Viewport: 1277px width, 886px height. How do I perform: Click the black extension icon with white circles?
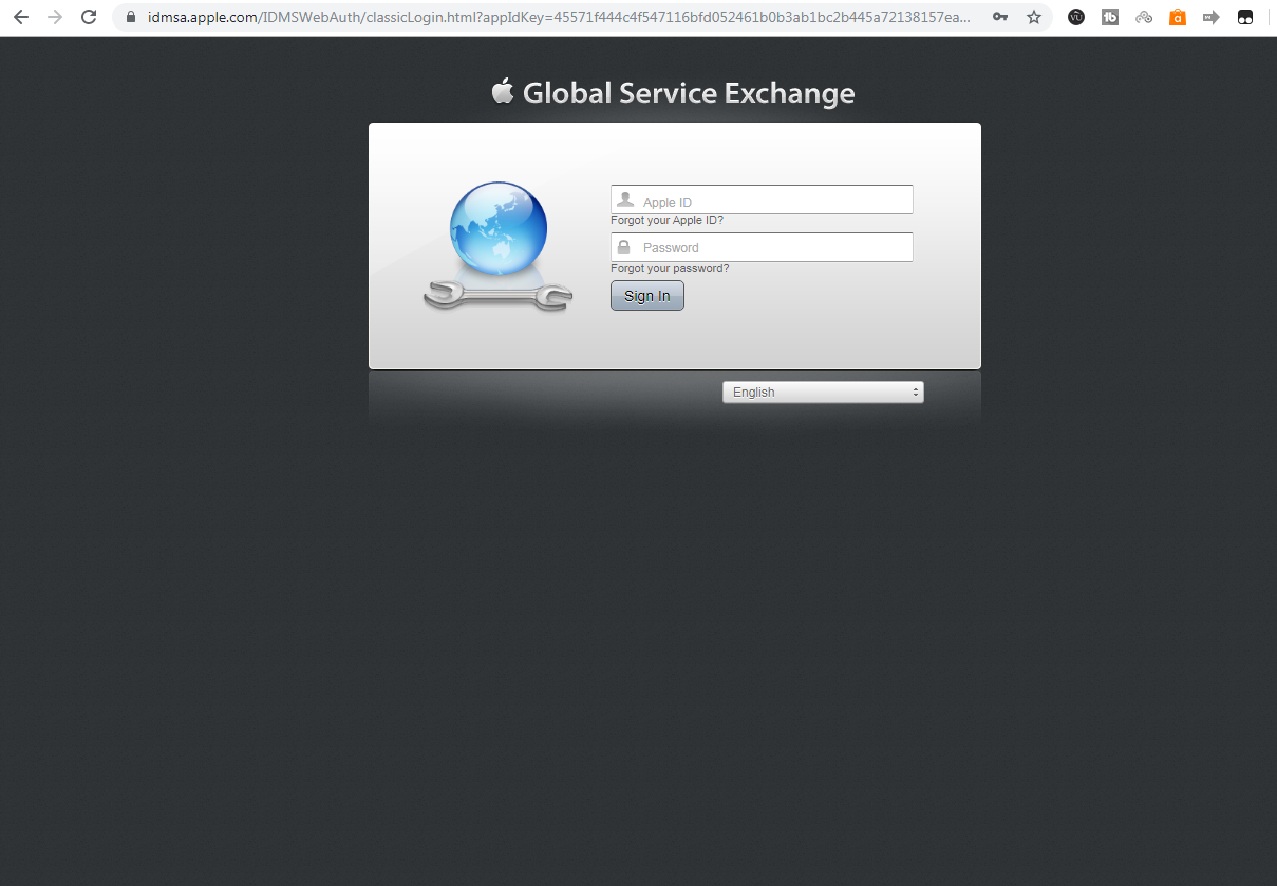tap(1244, 17)
